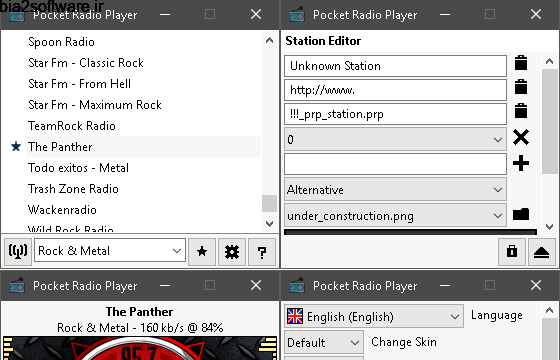Open the English (English) language dropdown
Image resolution: width=560 pixels, height=360 pixels.
[374, 316]
